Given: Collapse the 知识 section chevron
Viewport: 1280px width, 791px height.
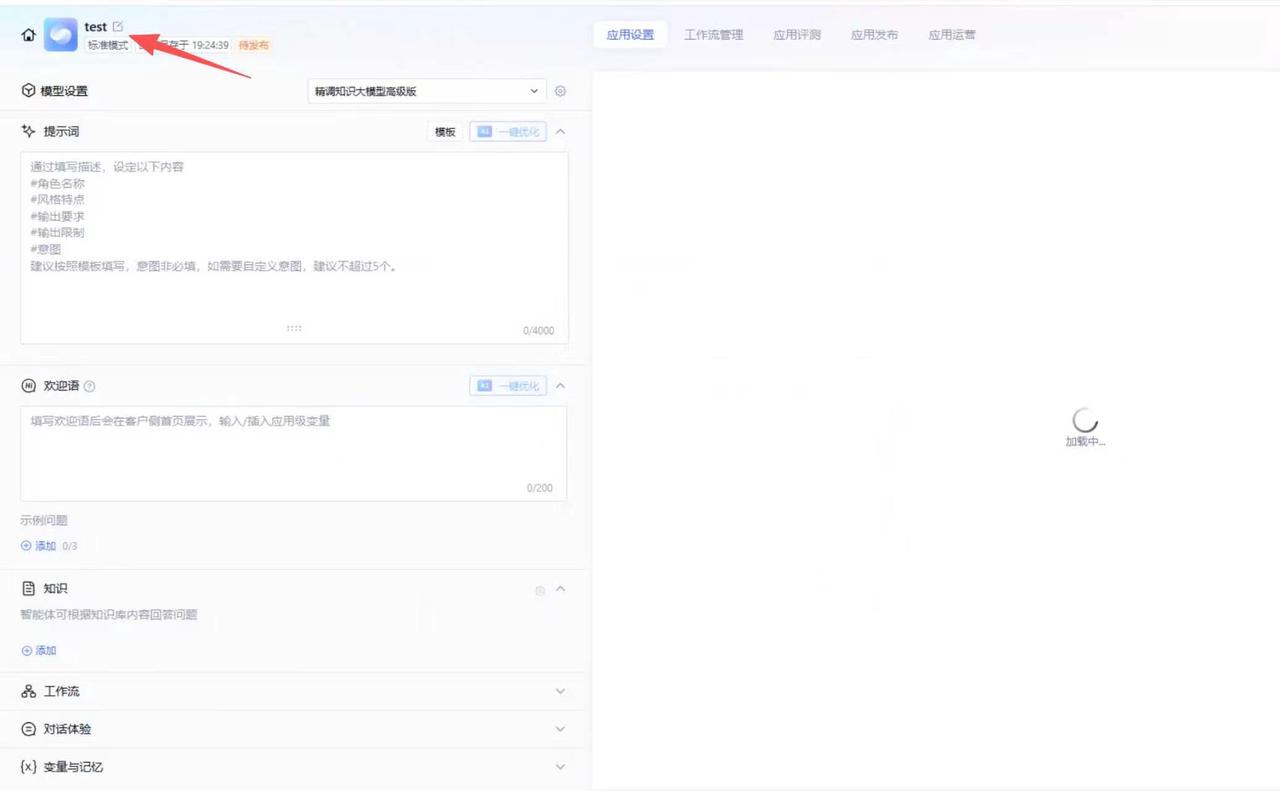Looking at the screenshot, I should click(560, 589).
